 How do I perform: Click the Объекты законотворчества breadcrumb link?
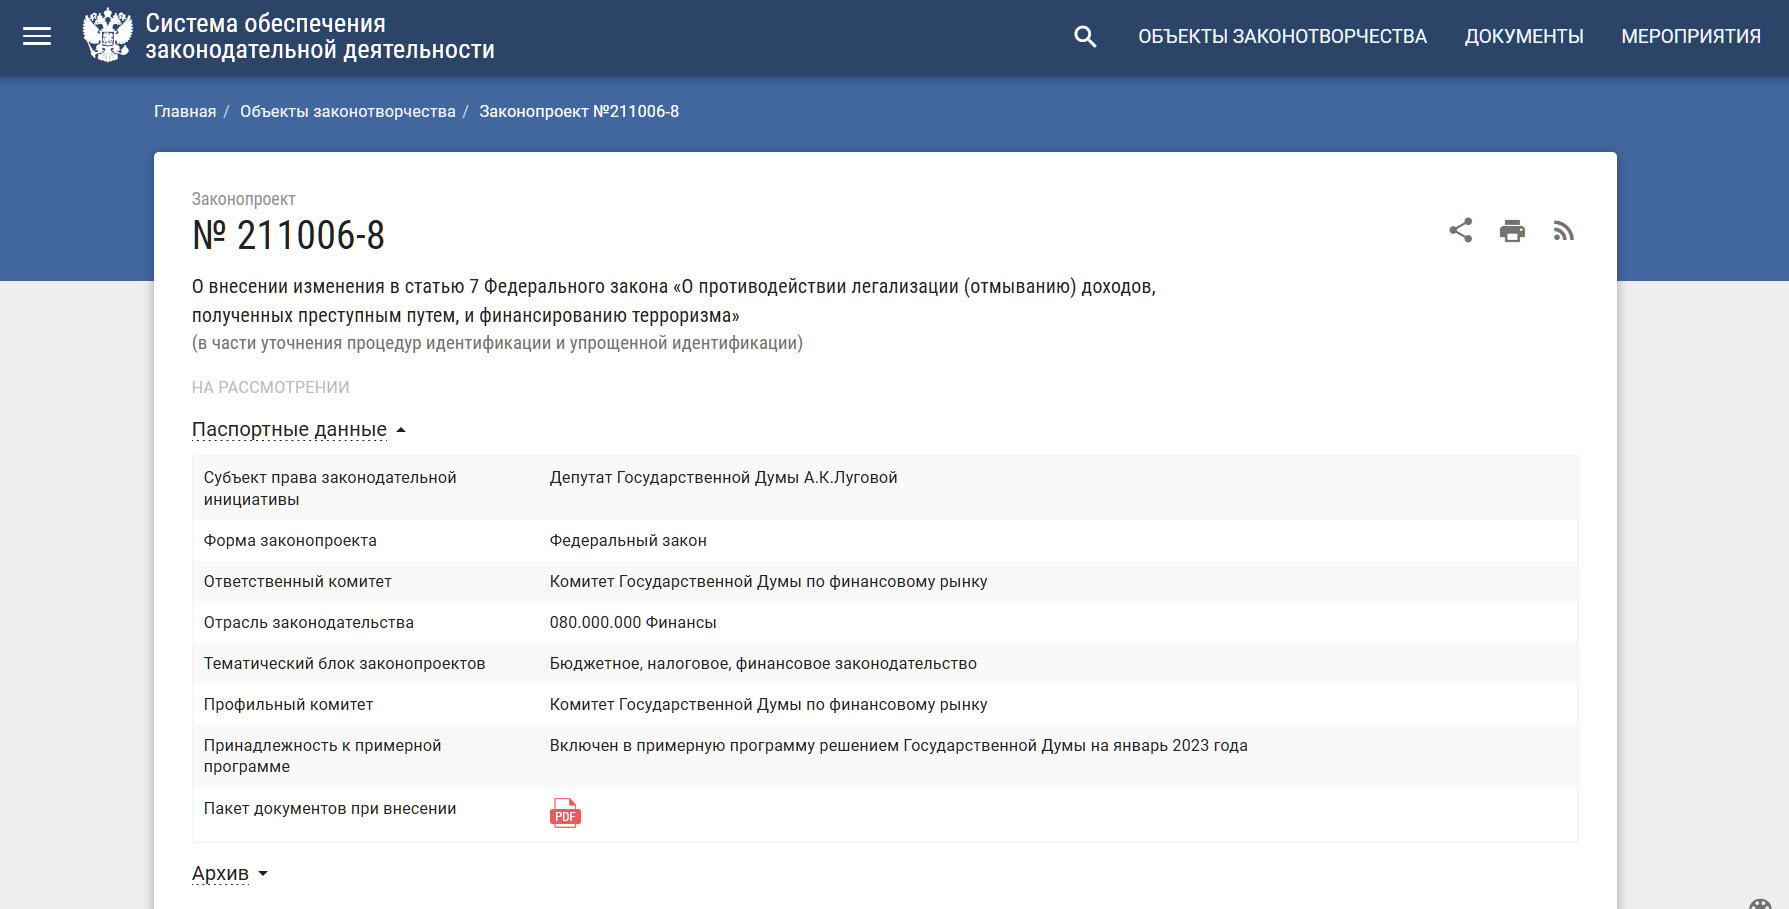(x=347, y=112)
